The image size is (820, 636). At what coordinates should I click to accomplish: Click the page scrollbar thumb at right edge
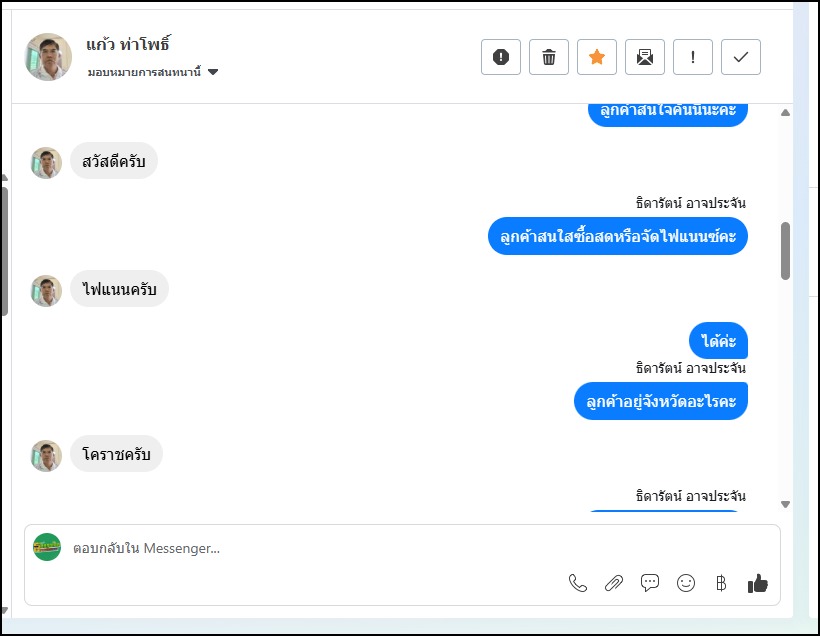tap(786, 250)
